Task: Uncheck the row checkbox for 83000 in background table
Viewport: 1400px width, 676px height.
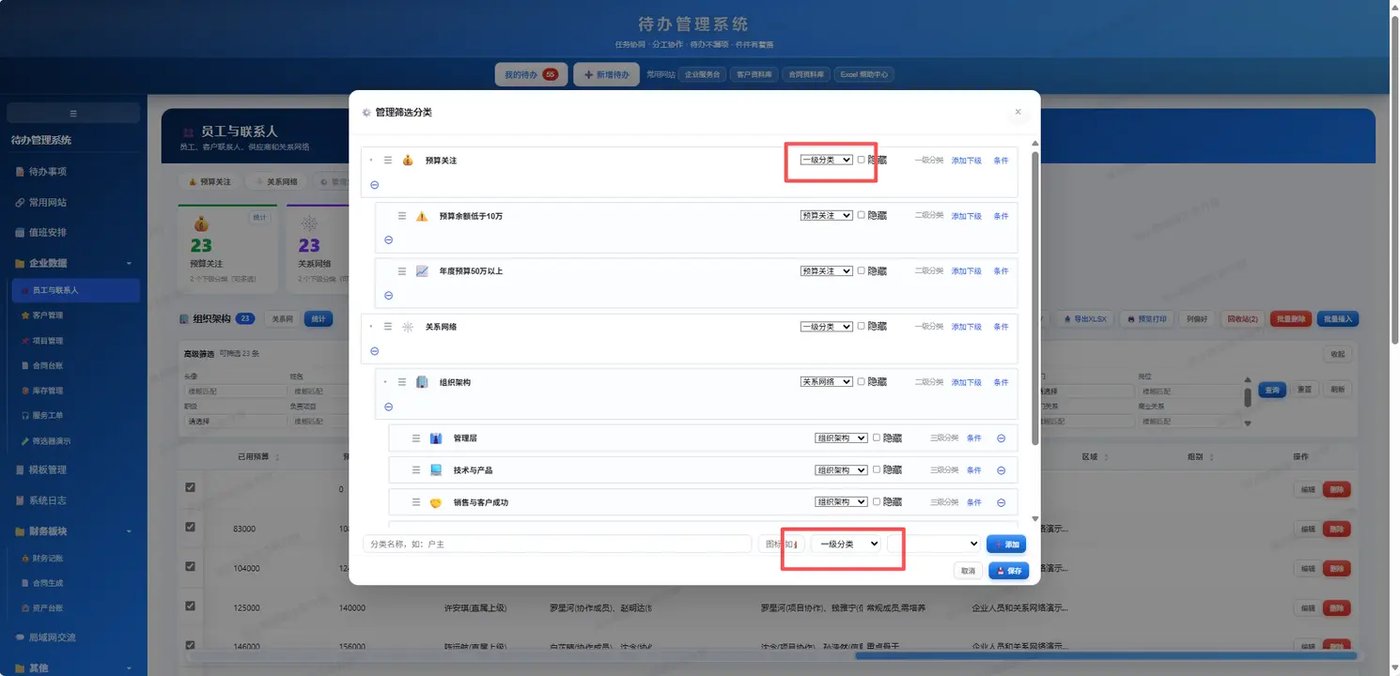Action: (190, 527)
